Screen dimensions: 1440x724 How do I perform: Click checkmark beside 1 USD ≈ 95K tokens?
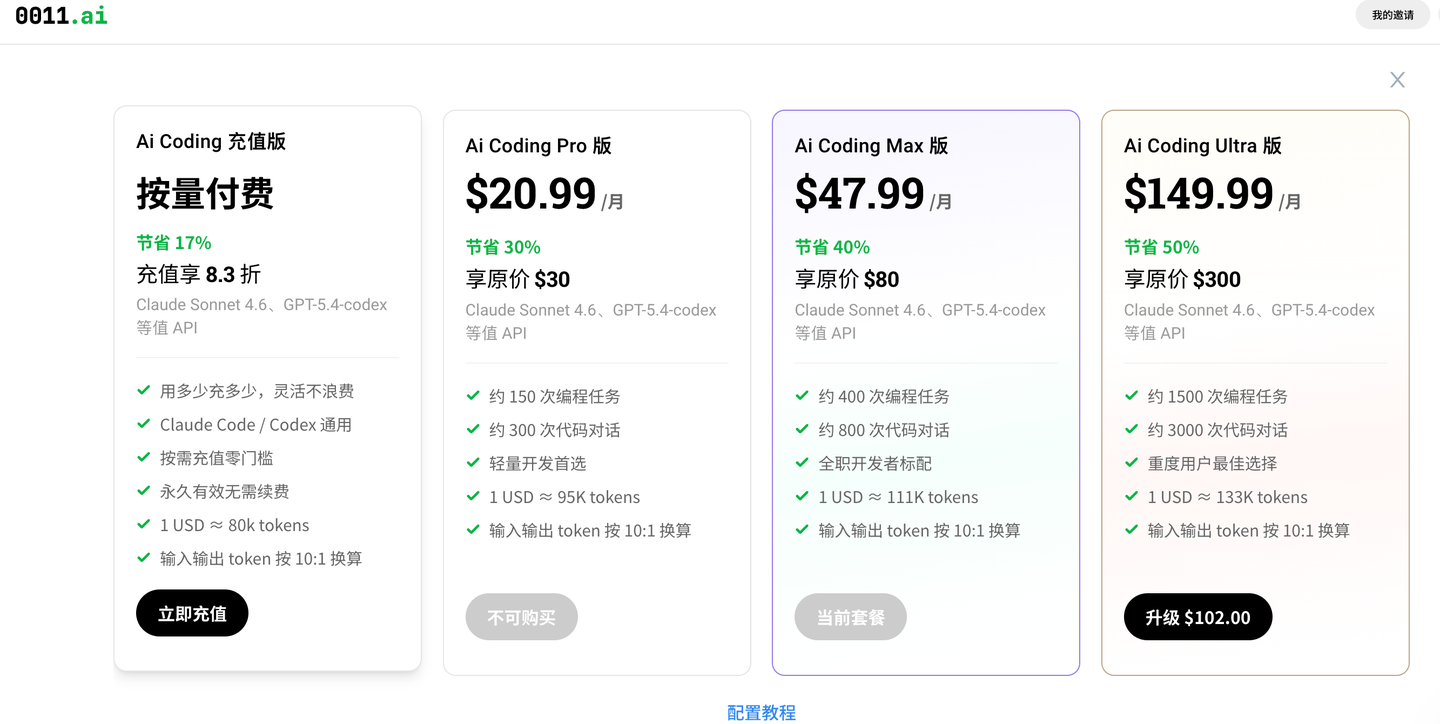click(x=473, y=496)
